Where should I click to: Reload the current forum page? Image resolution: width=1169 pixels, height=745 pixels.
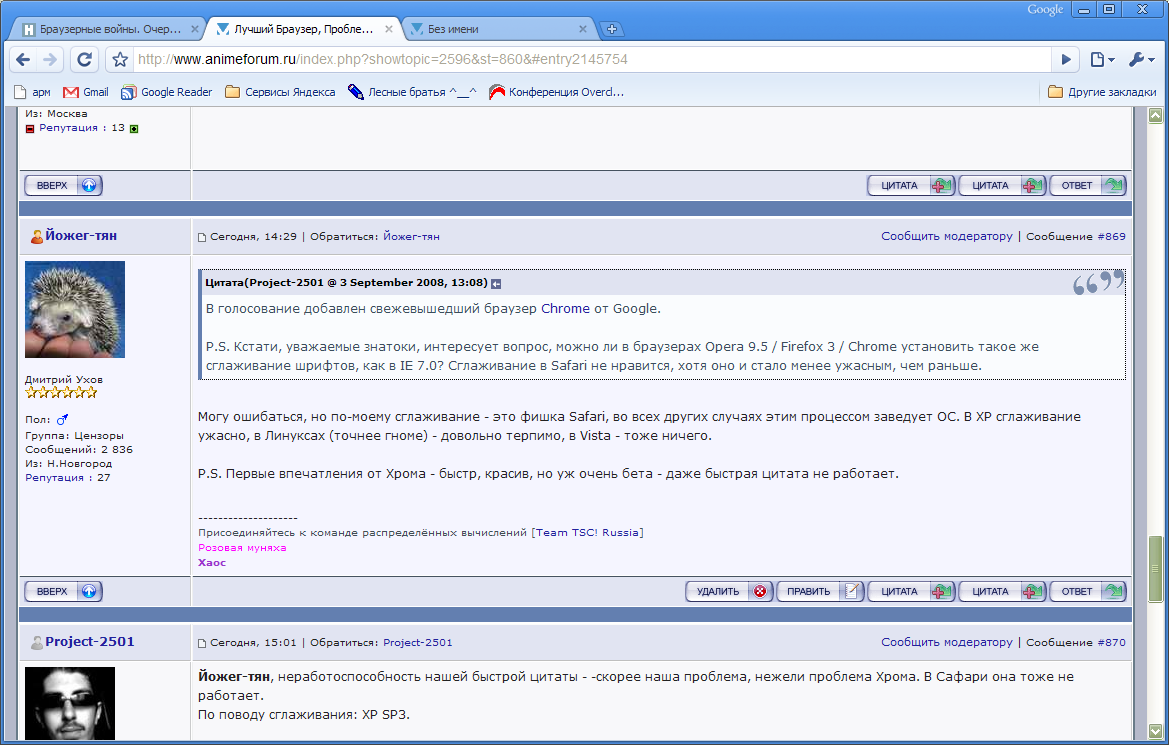[x=84, y=59]
